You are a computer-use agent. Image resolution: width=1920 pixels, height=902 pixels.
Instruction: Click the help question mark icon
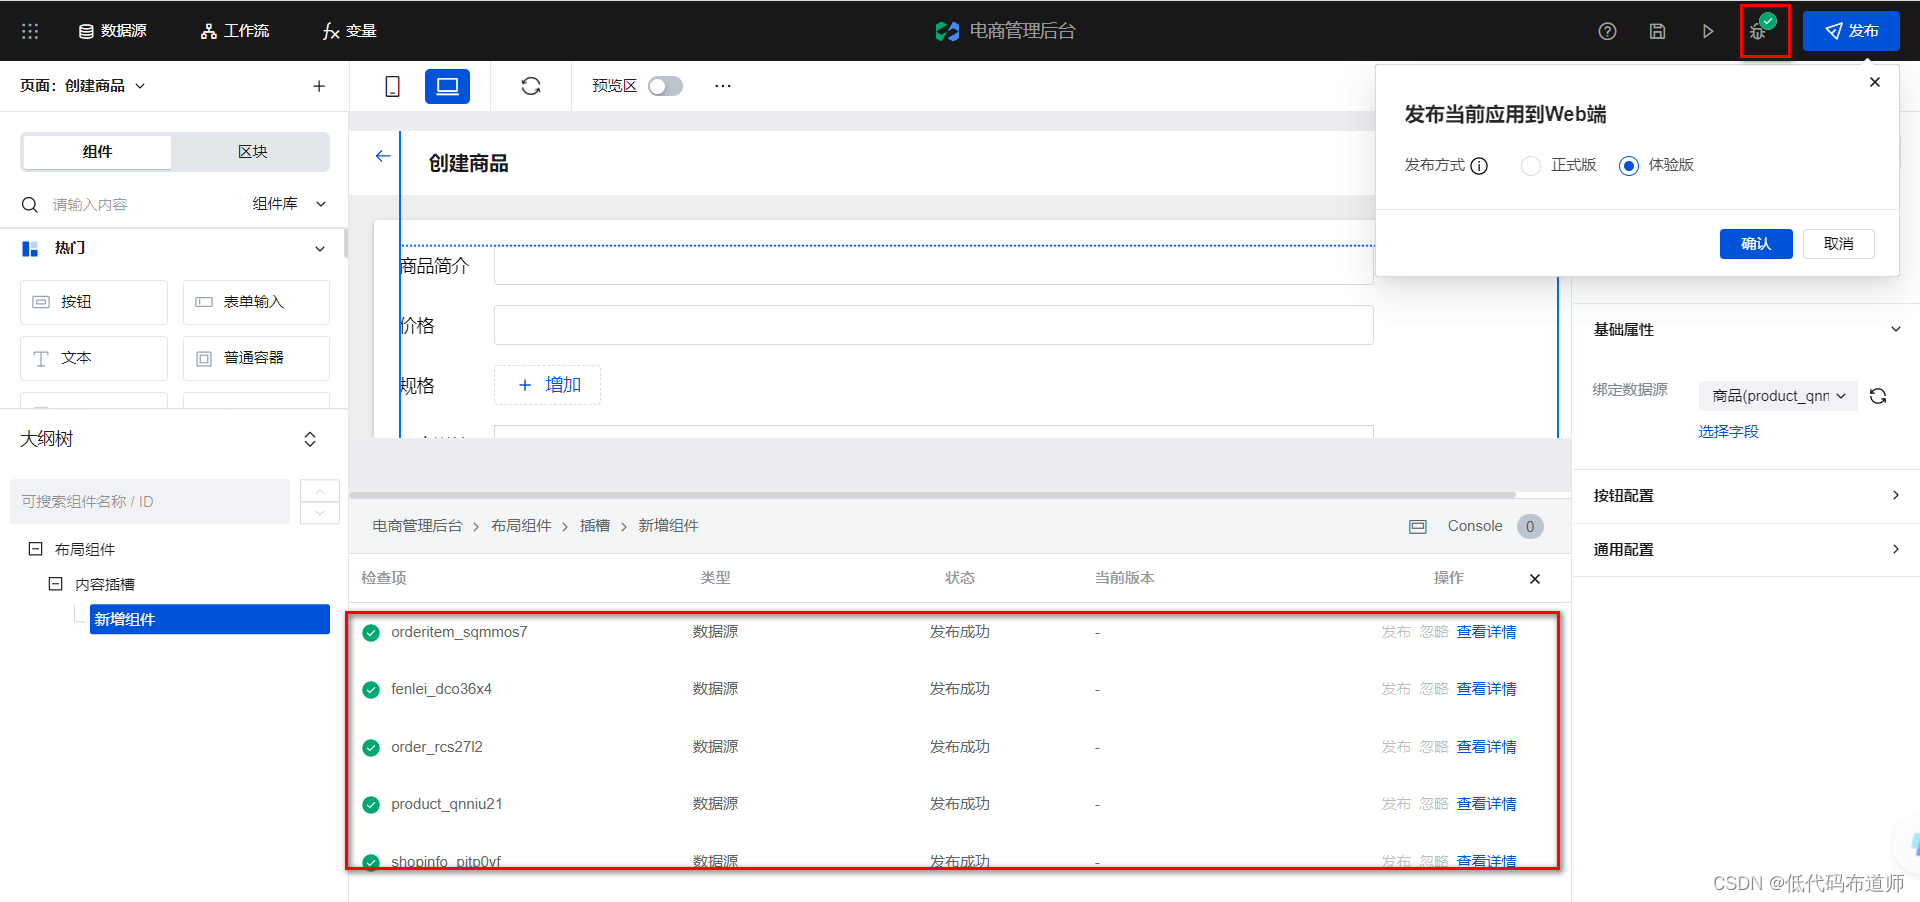coord(1607,31)
